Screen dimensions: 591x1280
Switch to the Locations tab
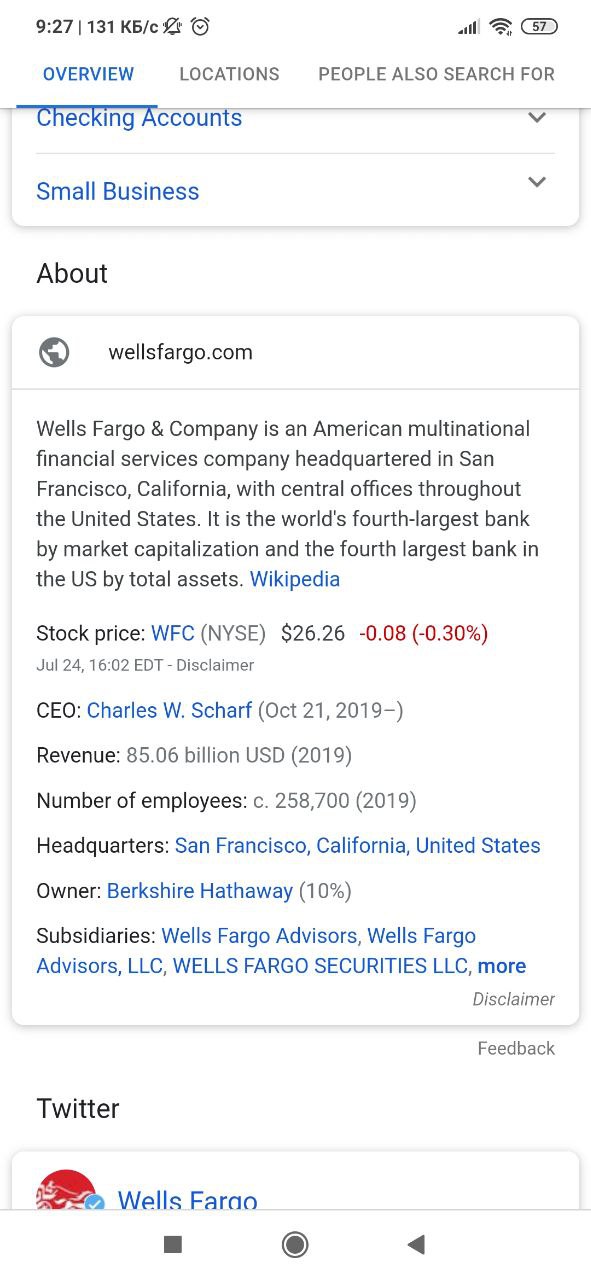(229, 74)
